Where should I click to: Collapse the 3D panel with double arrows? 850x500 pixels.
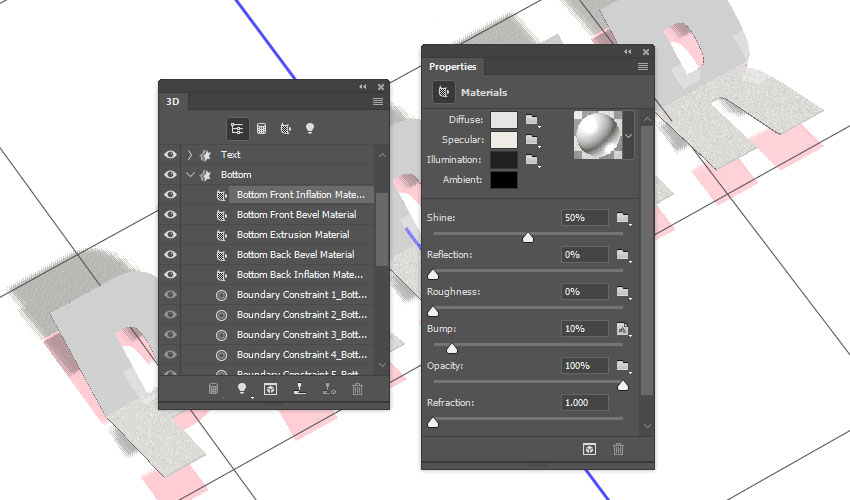click(363, 87)
